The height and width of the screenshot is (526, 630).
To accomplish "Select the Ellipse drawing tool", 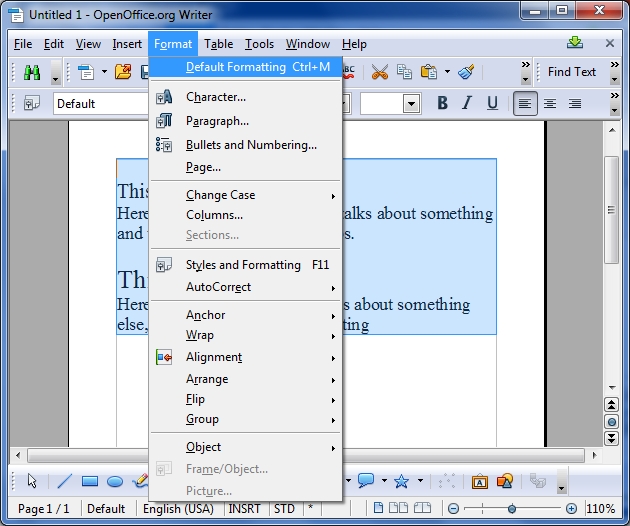I will click(115, 481).
